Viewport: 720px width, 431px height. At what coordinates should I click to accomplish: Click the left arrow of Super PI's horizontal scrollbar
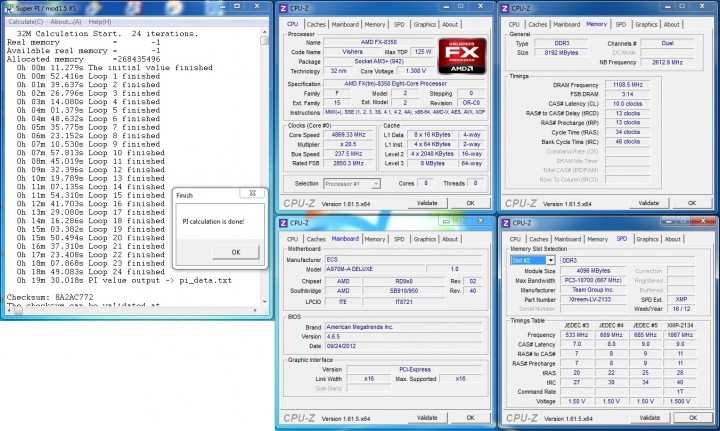[x=10, y=310]
